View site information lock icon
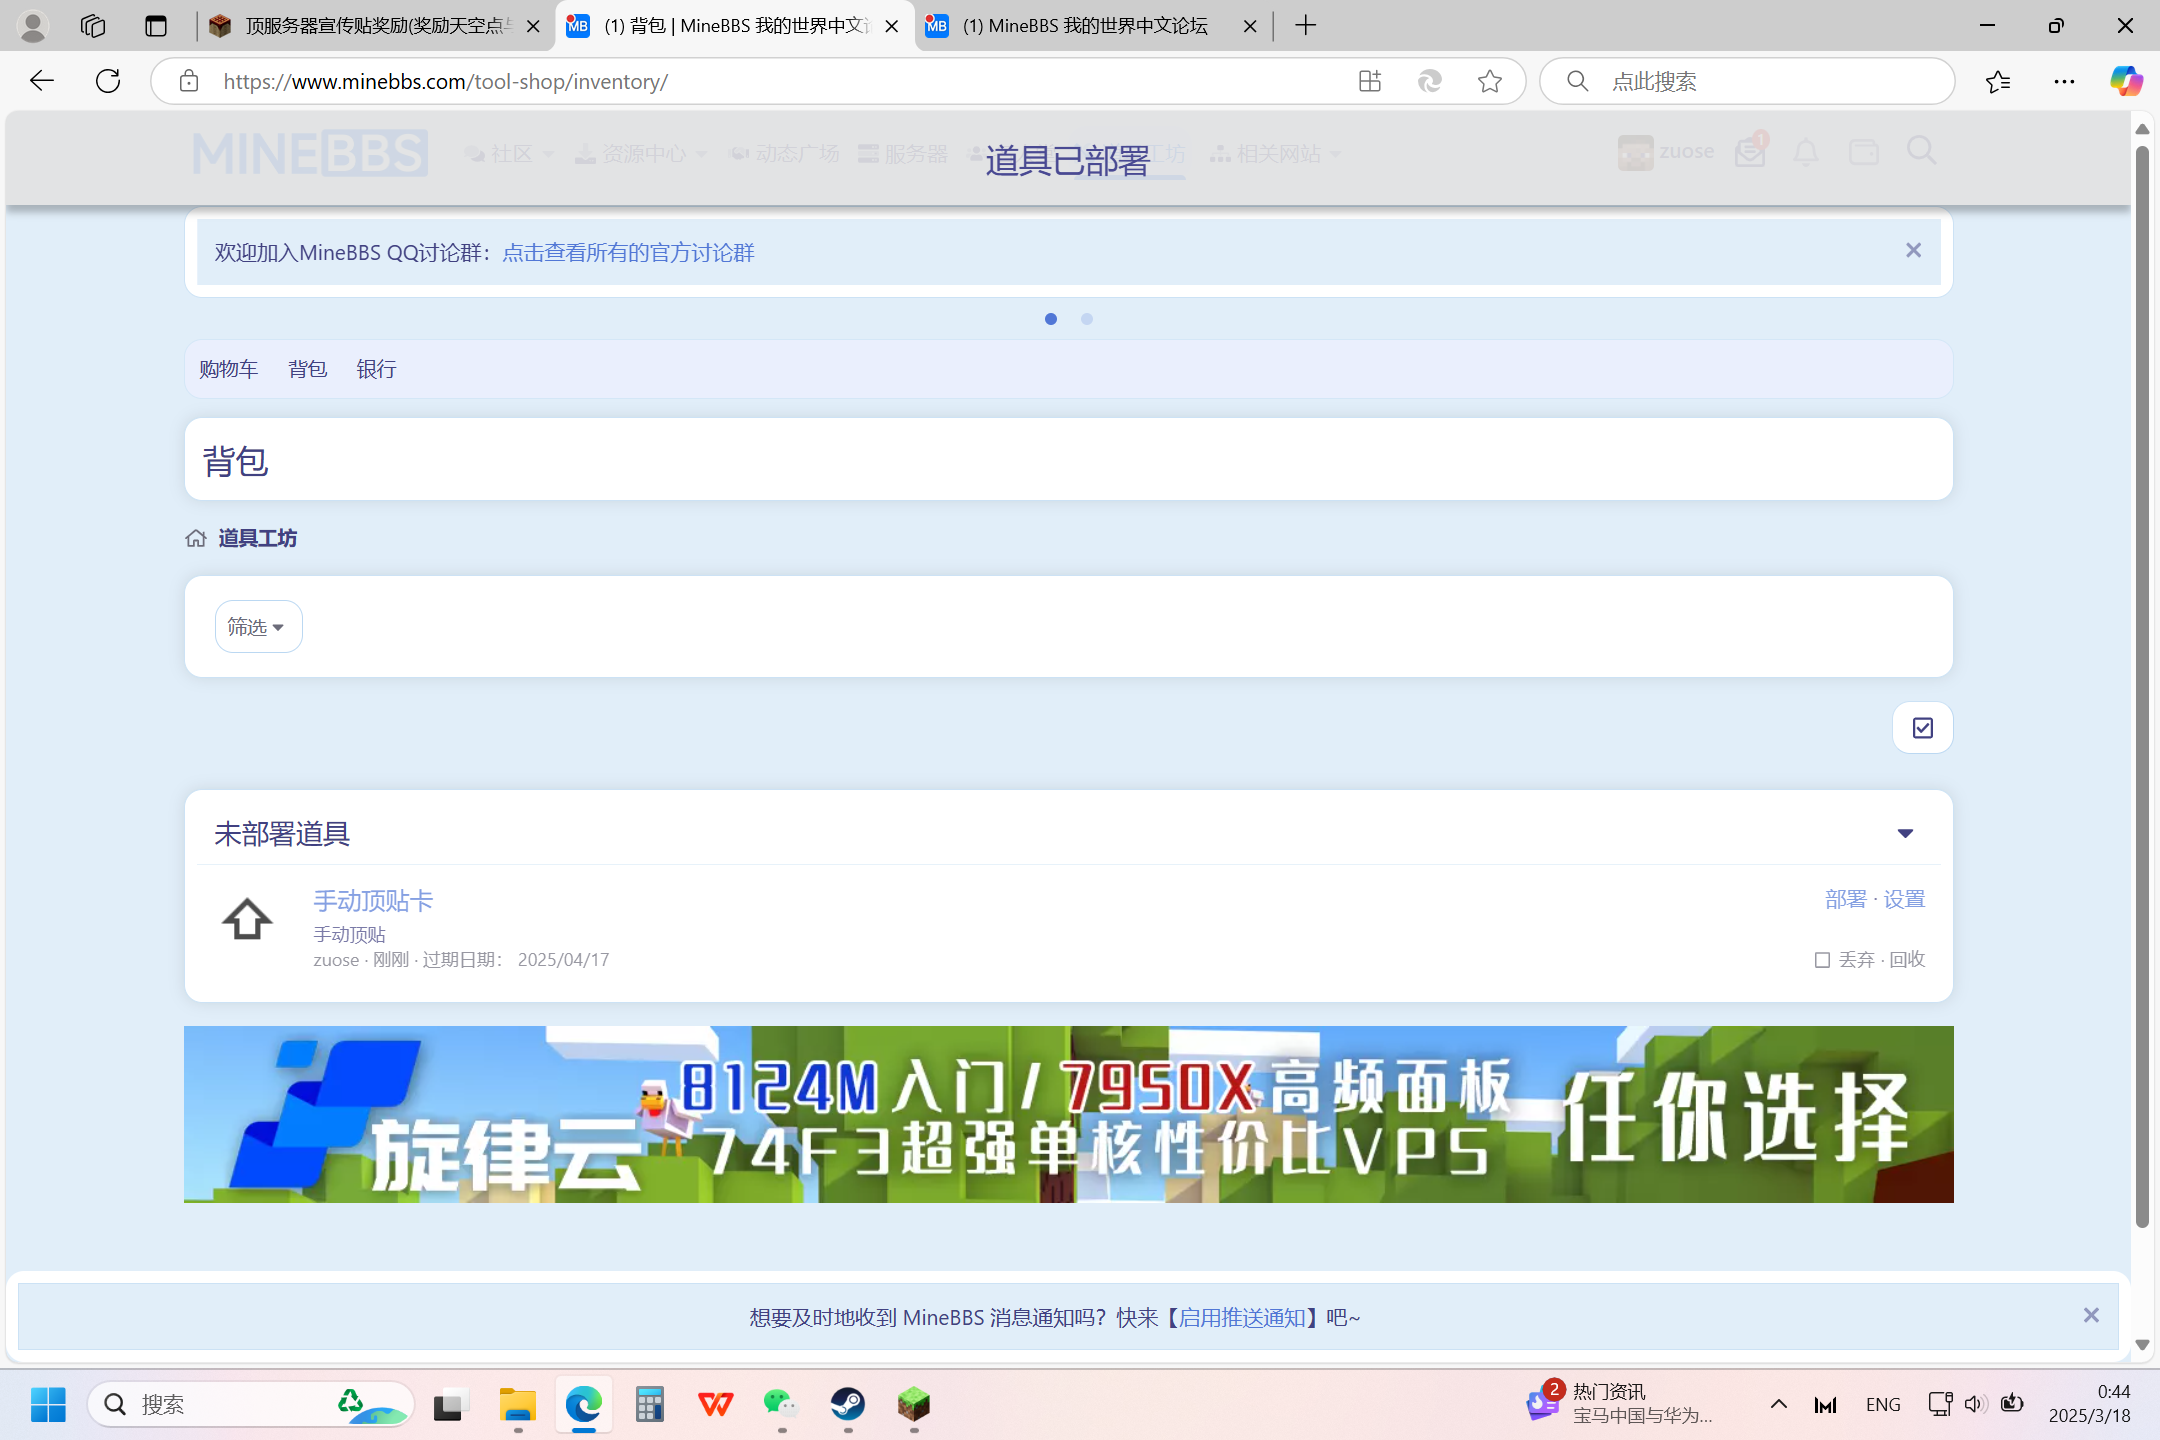 click(x=189, y=81)
